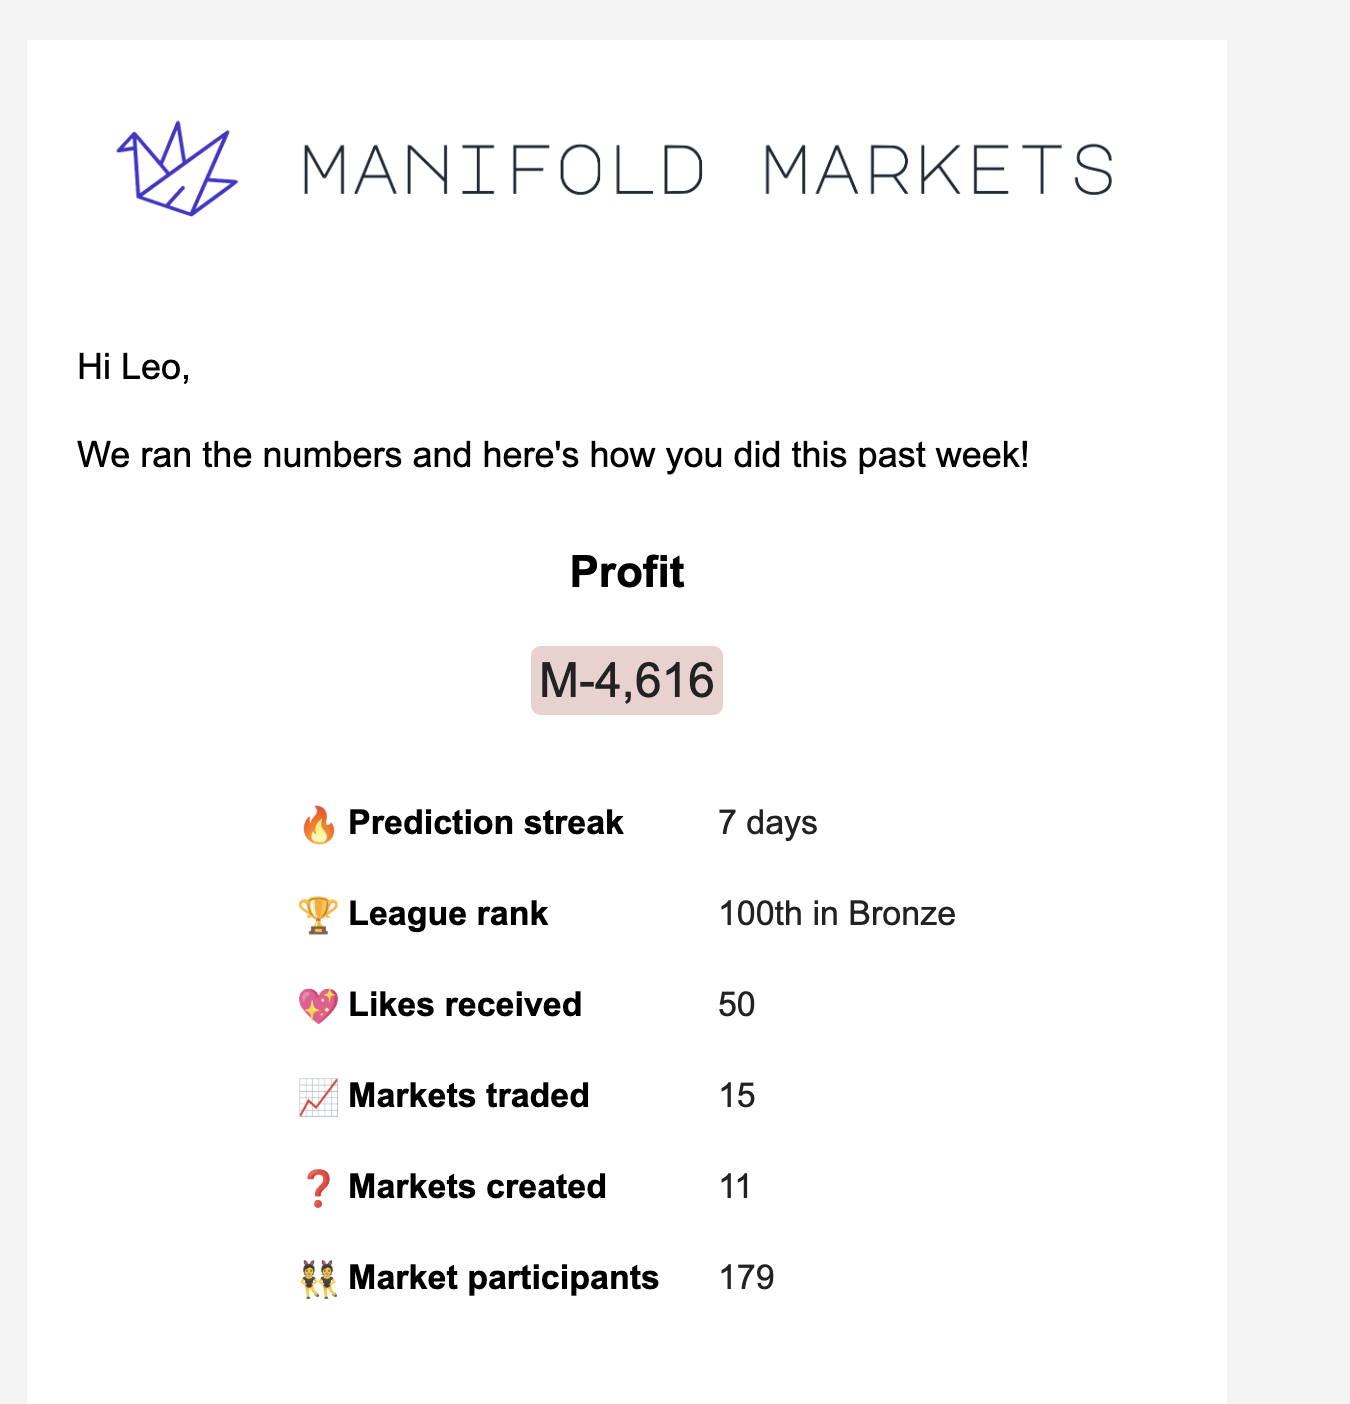1350x1404 pixels.
Task: Click the trophy emoji beside League rank
Action: pos(318,915)
